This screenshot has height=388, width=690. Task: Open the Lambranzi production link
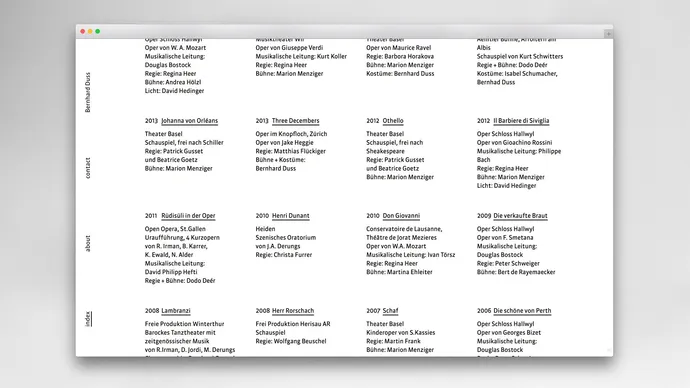point(176,311)
